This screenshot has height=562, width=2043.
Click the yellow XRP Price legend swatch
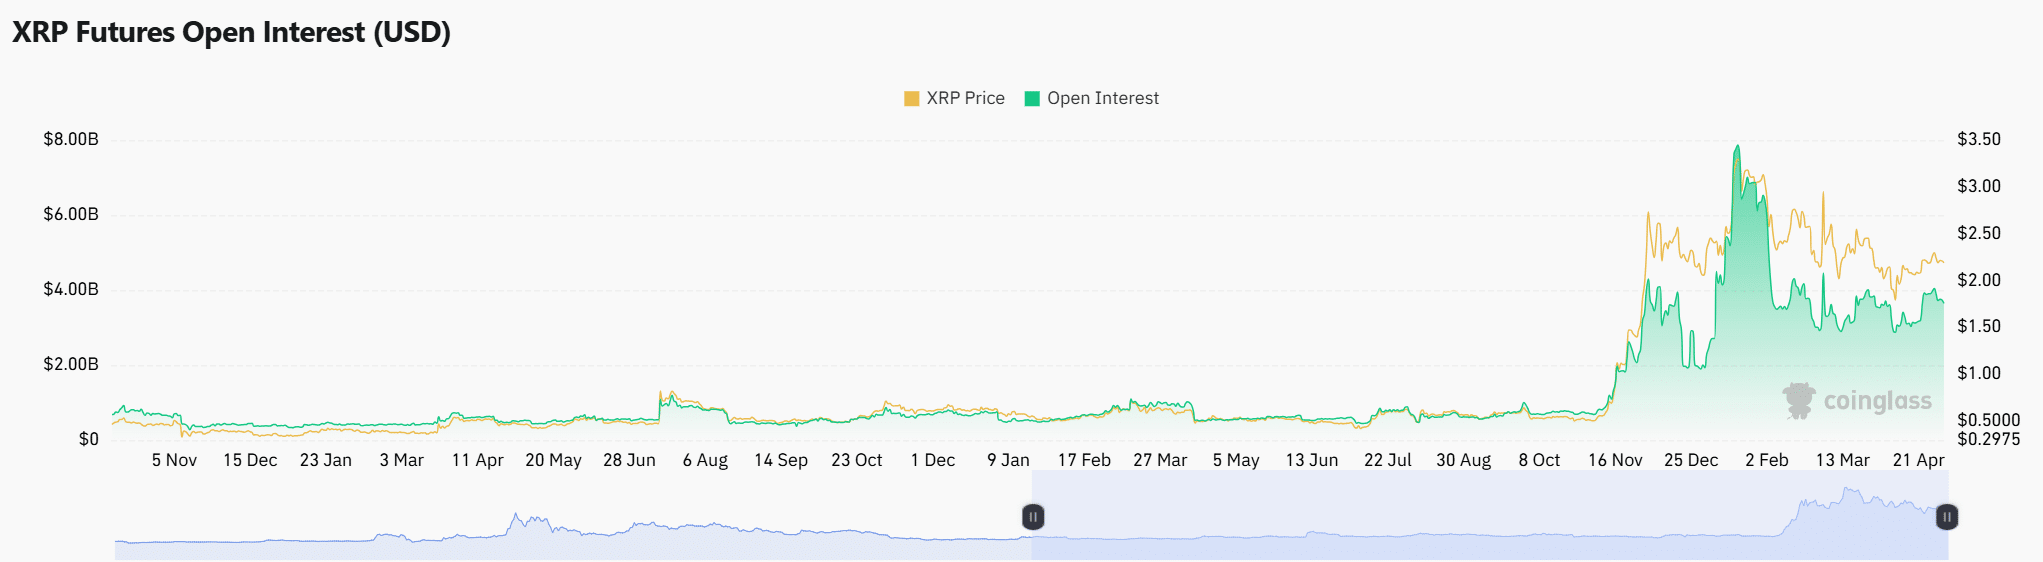(x=911, y=98)
